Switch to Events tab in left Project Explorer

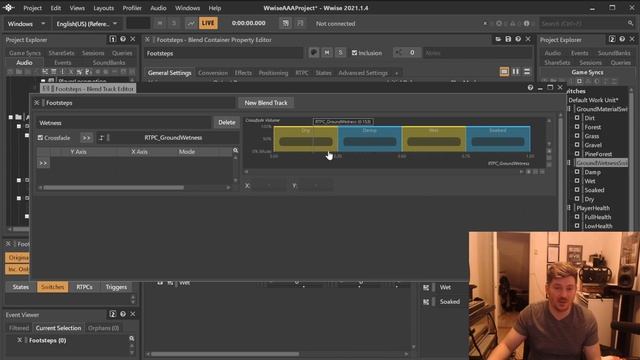pyautogui.click(x=62, y=62)
